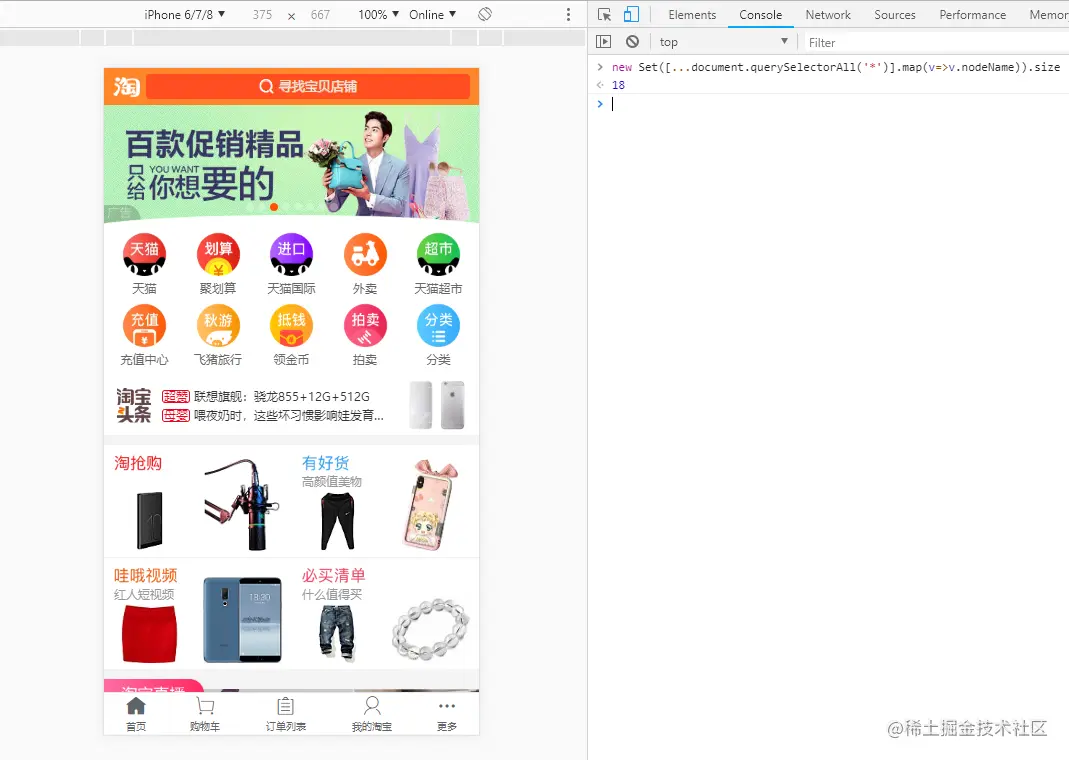Open the 领金币 icon
The image size is (1069, 760).
(291, 326)
